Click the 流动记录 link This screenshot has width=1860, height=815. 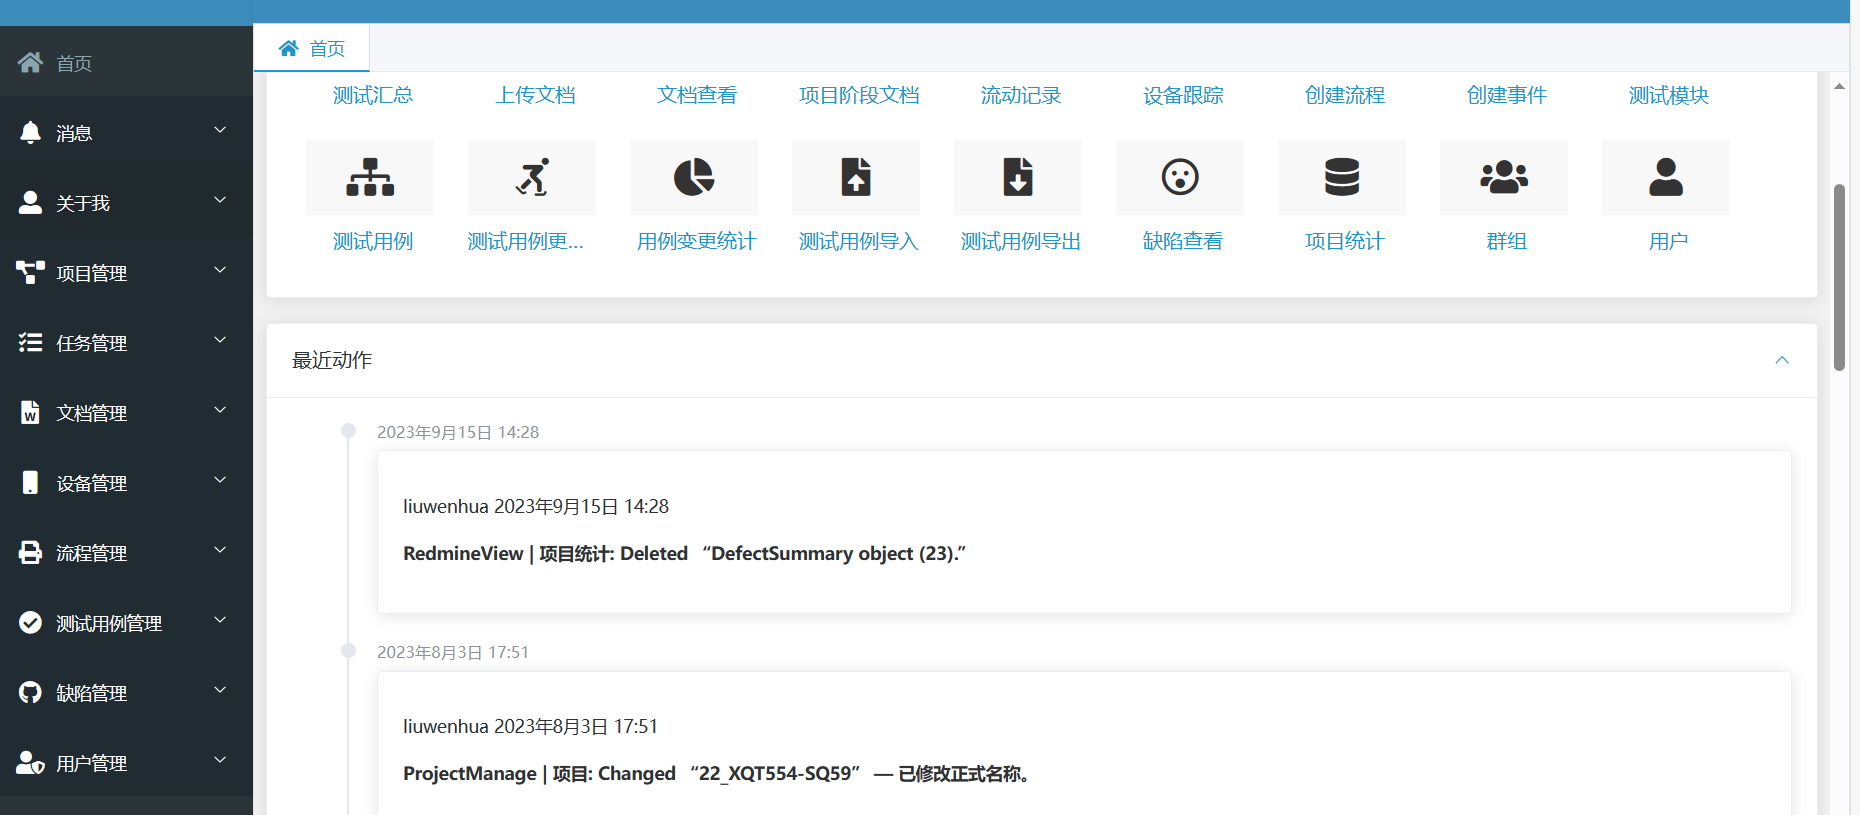1021,95
